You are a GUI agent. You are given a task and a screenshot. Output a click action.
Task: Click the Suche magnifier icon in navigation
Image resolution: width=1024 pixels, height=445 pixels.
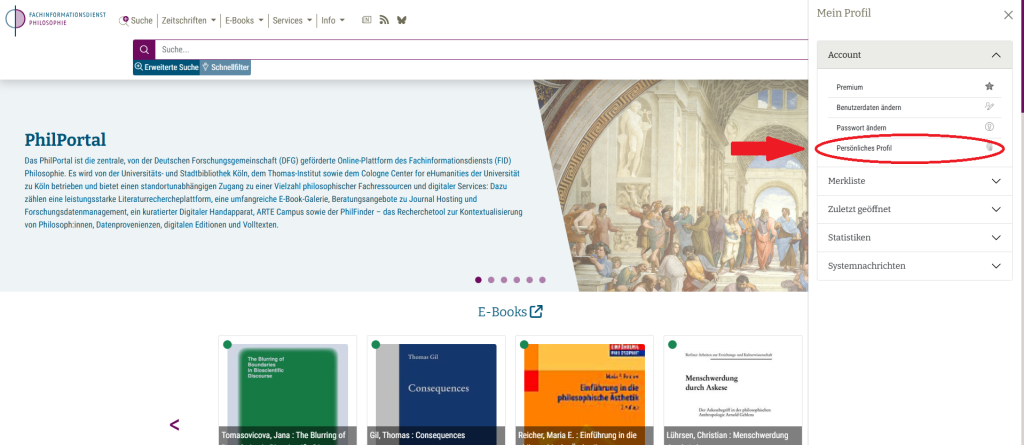[123, 21]
